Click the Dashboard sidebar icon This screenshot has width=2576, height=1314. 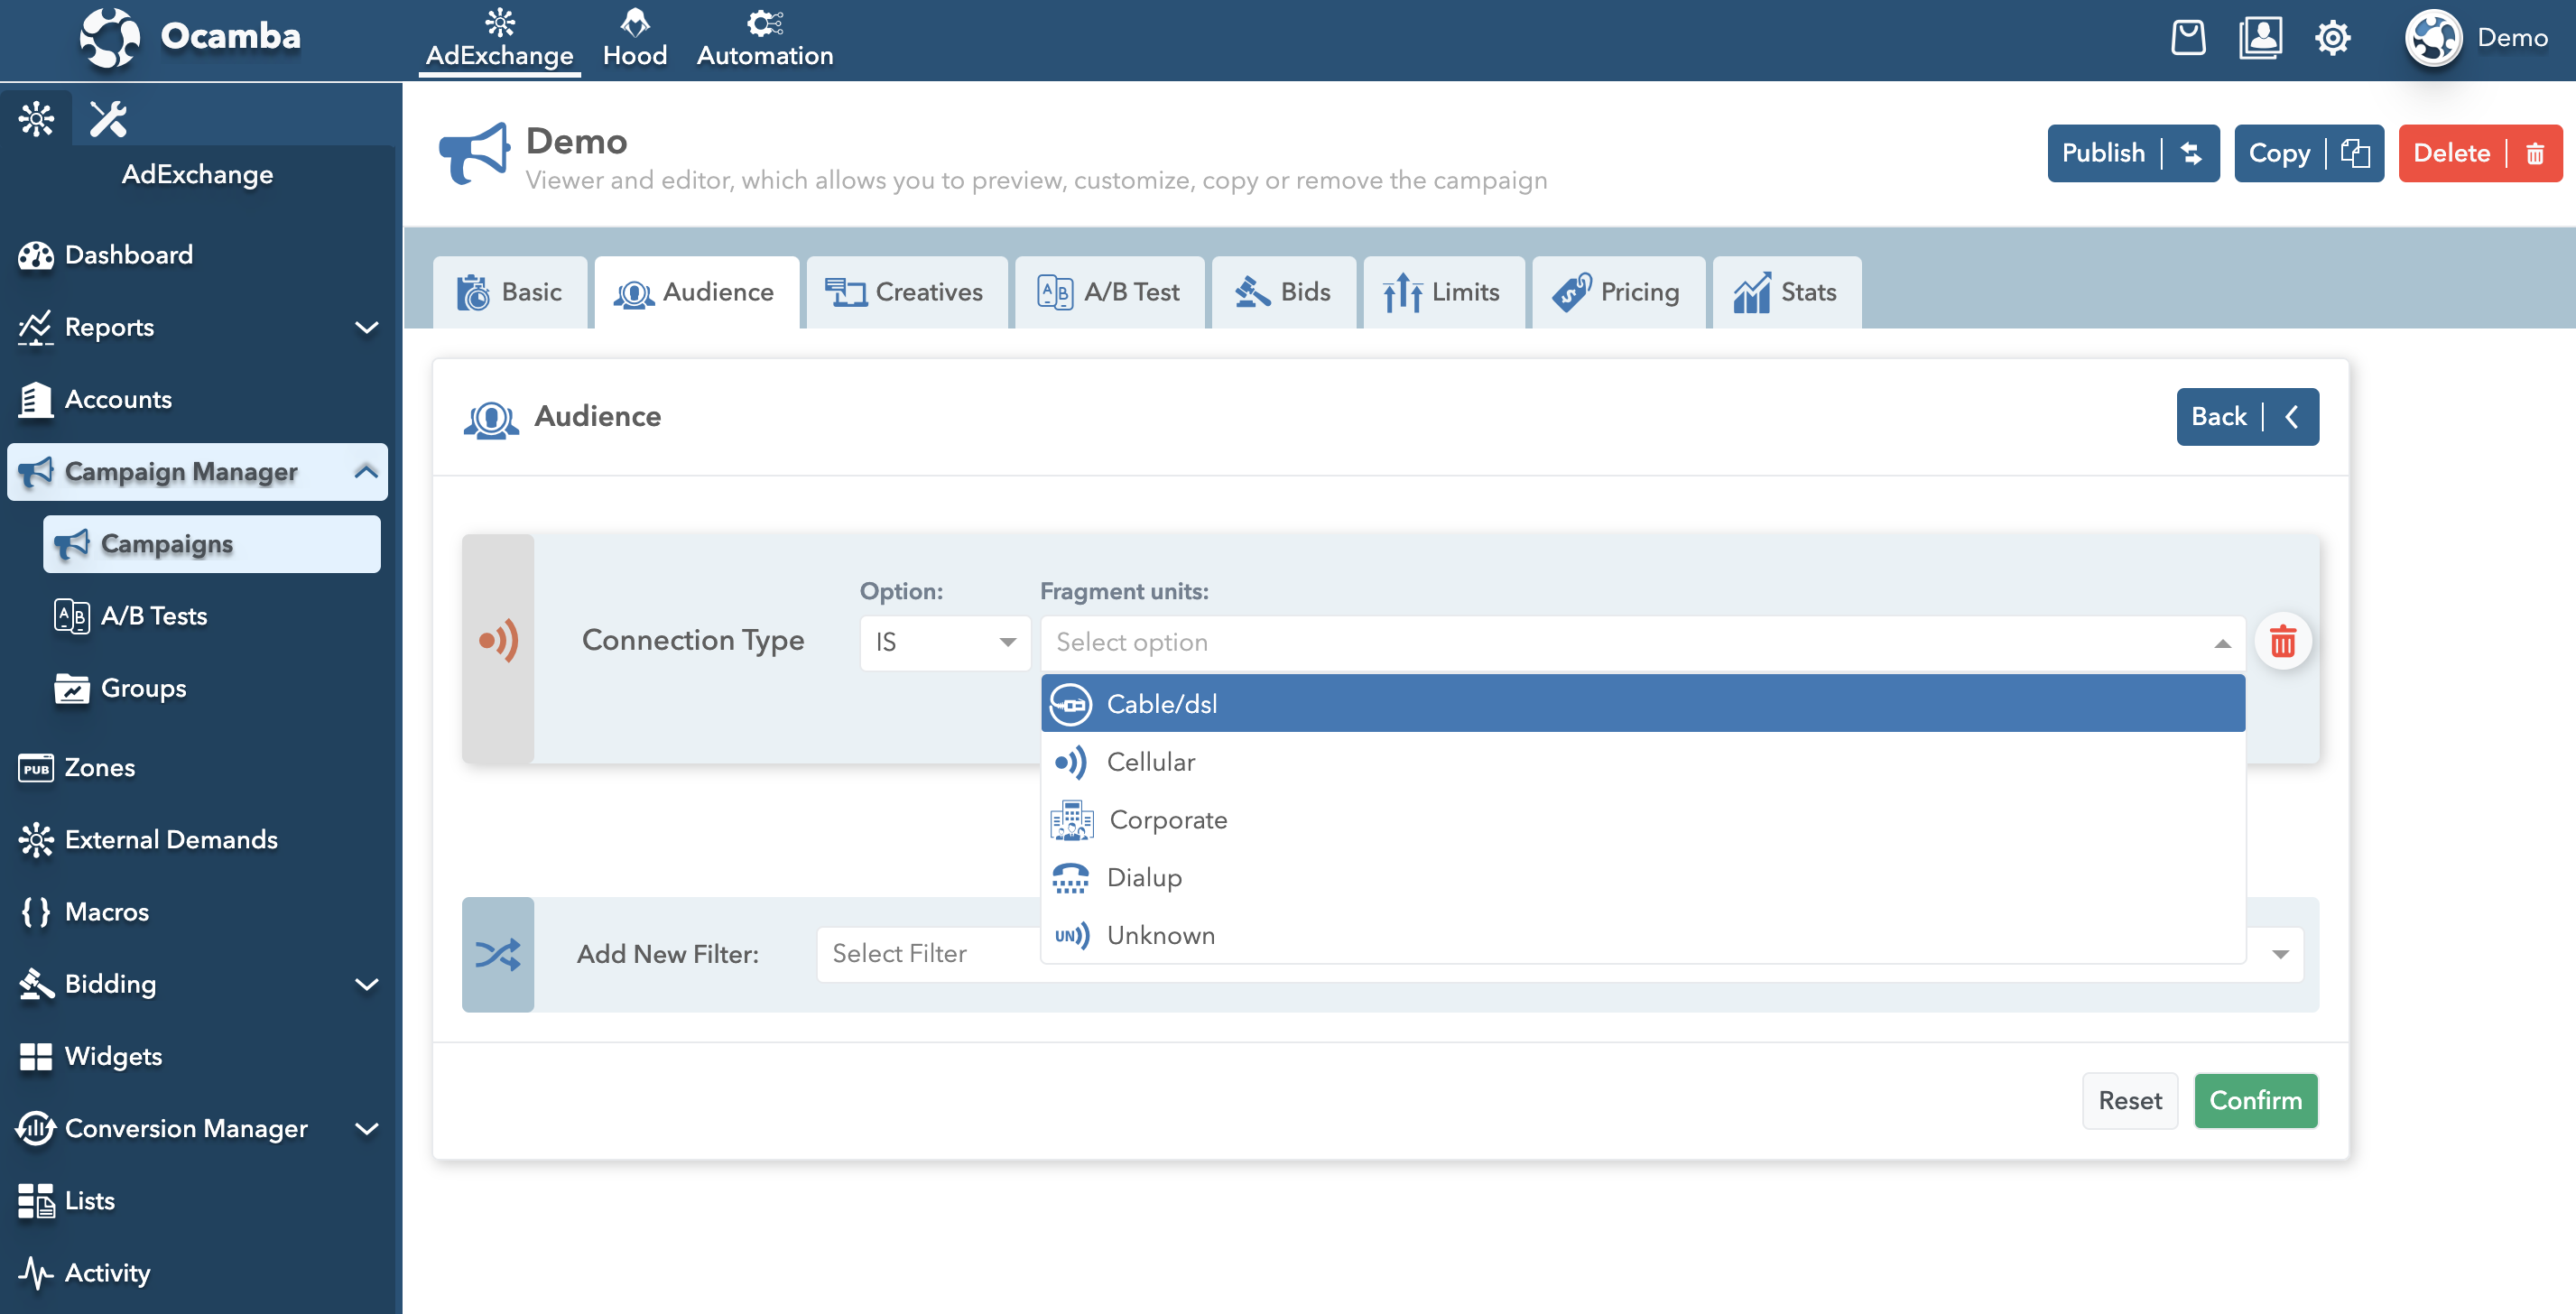(x=35, y=253)
